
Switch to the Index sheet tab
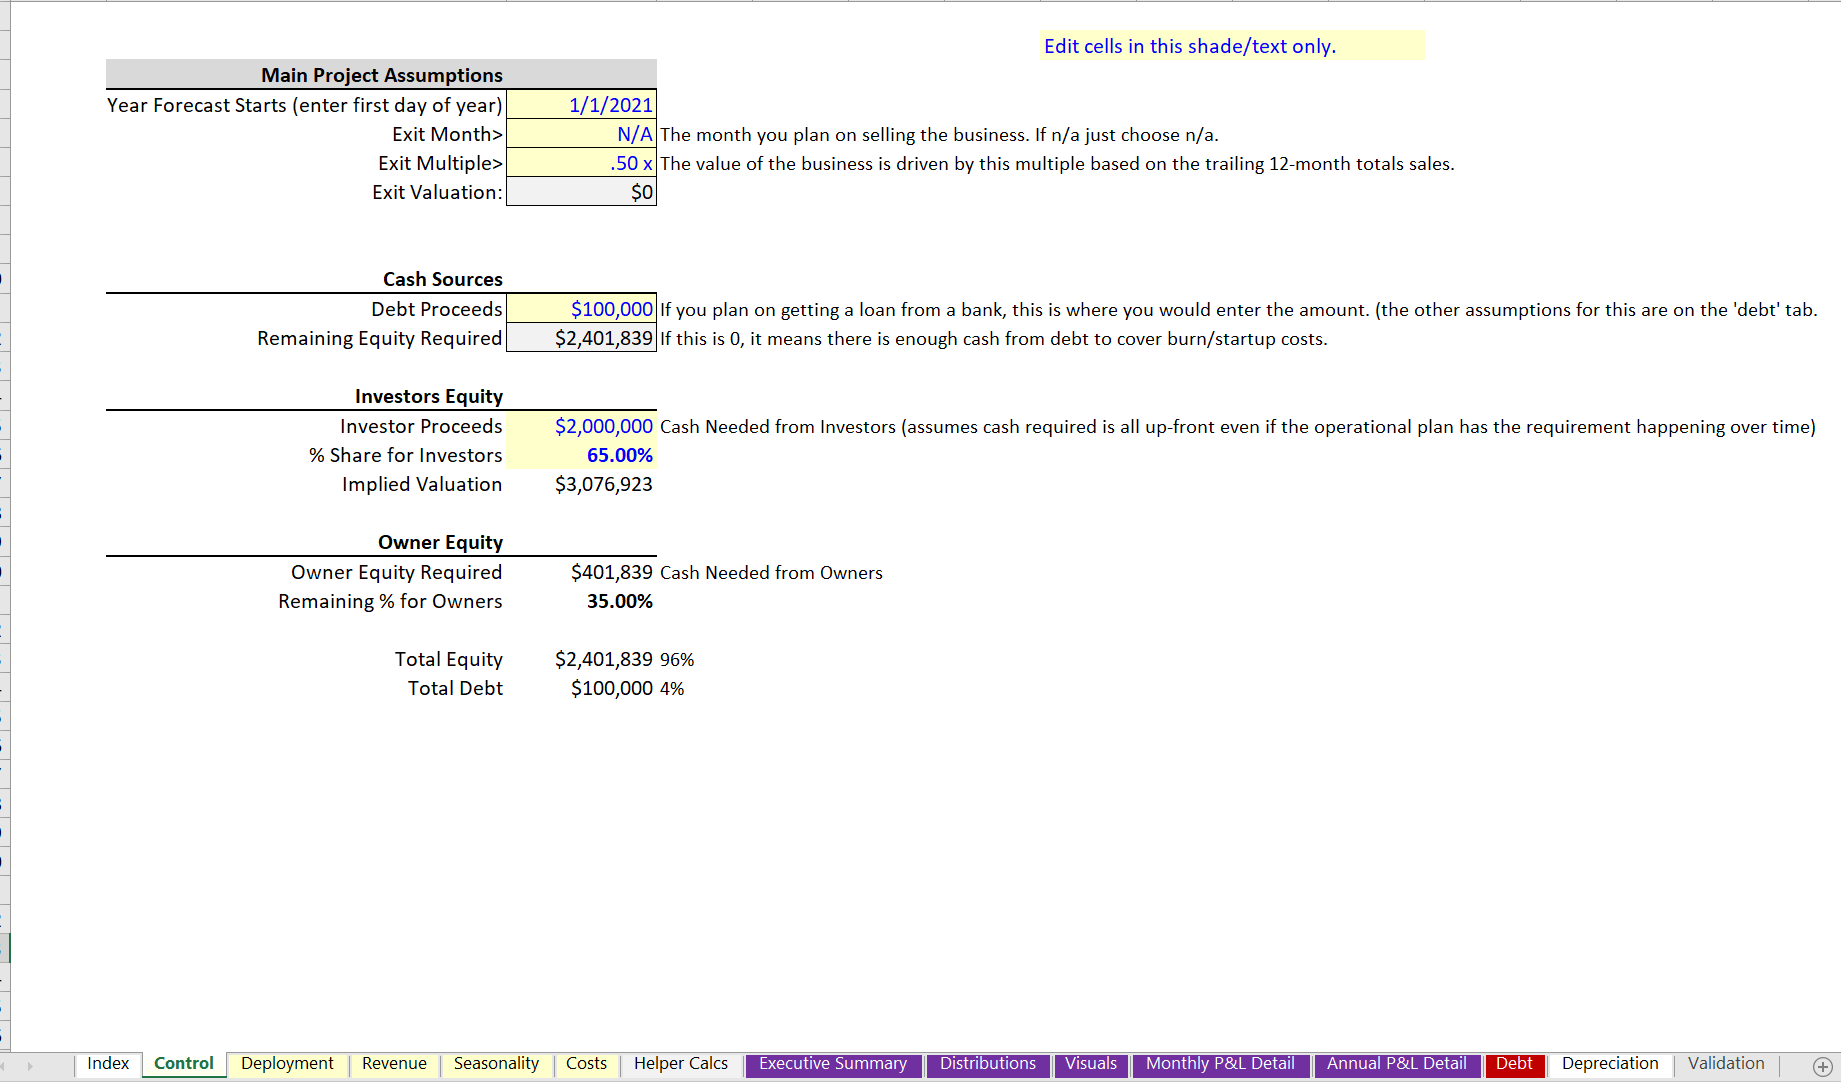108,1064
